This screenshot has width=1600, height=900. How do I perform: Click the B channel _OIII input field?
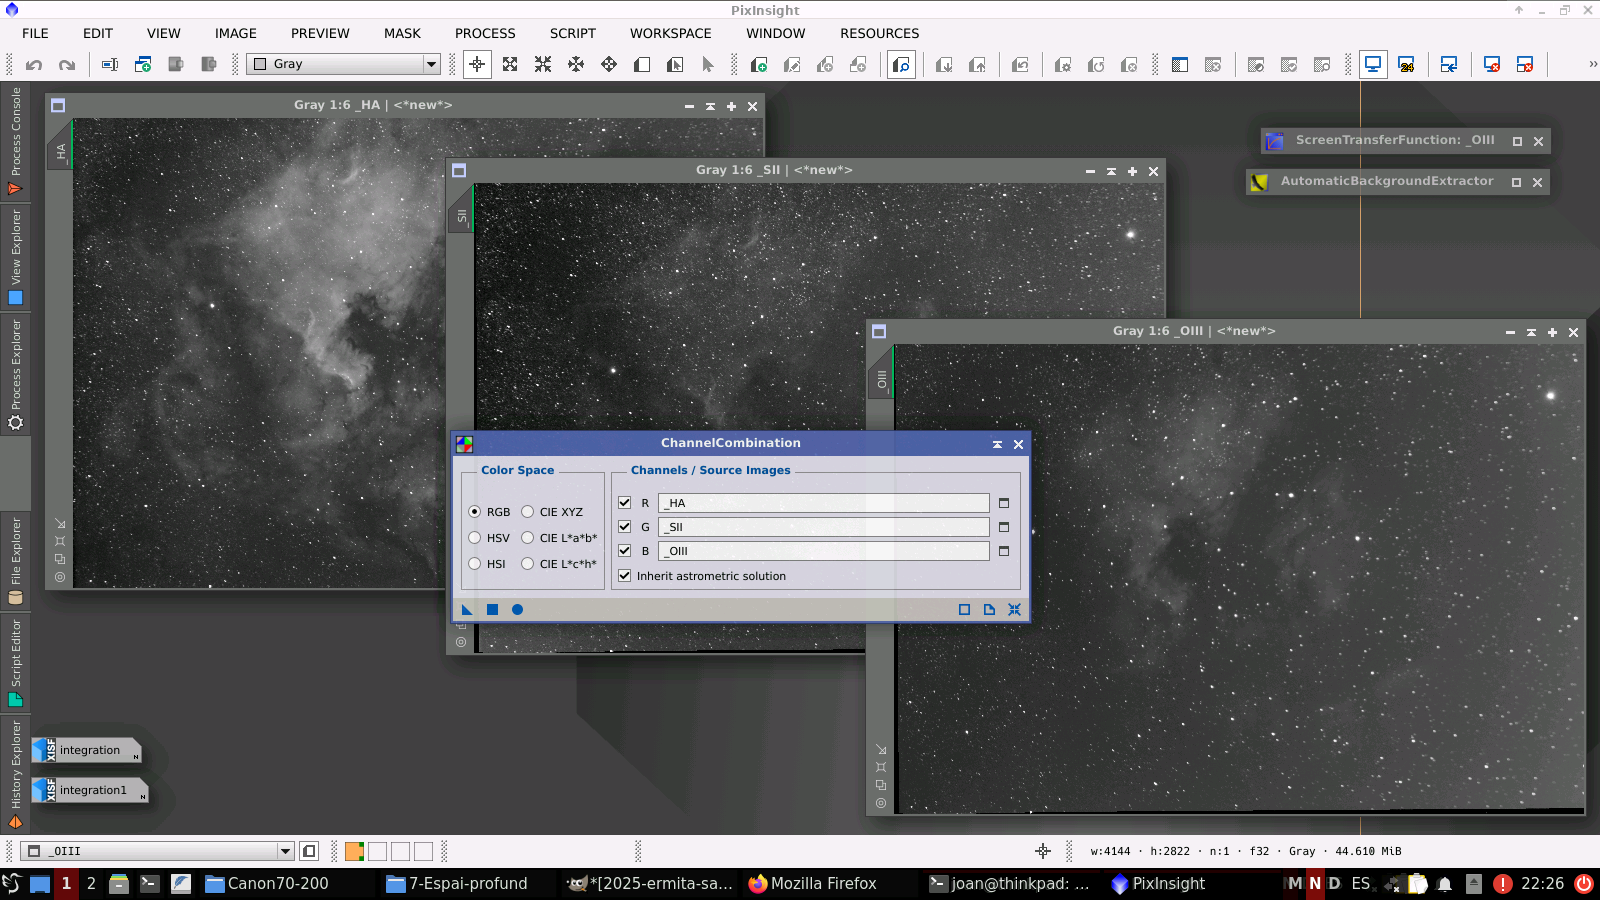(823, 551)
